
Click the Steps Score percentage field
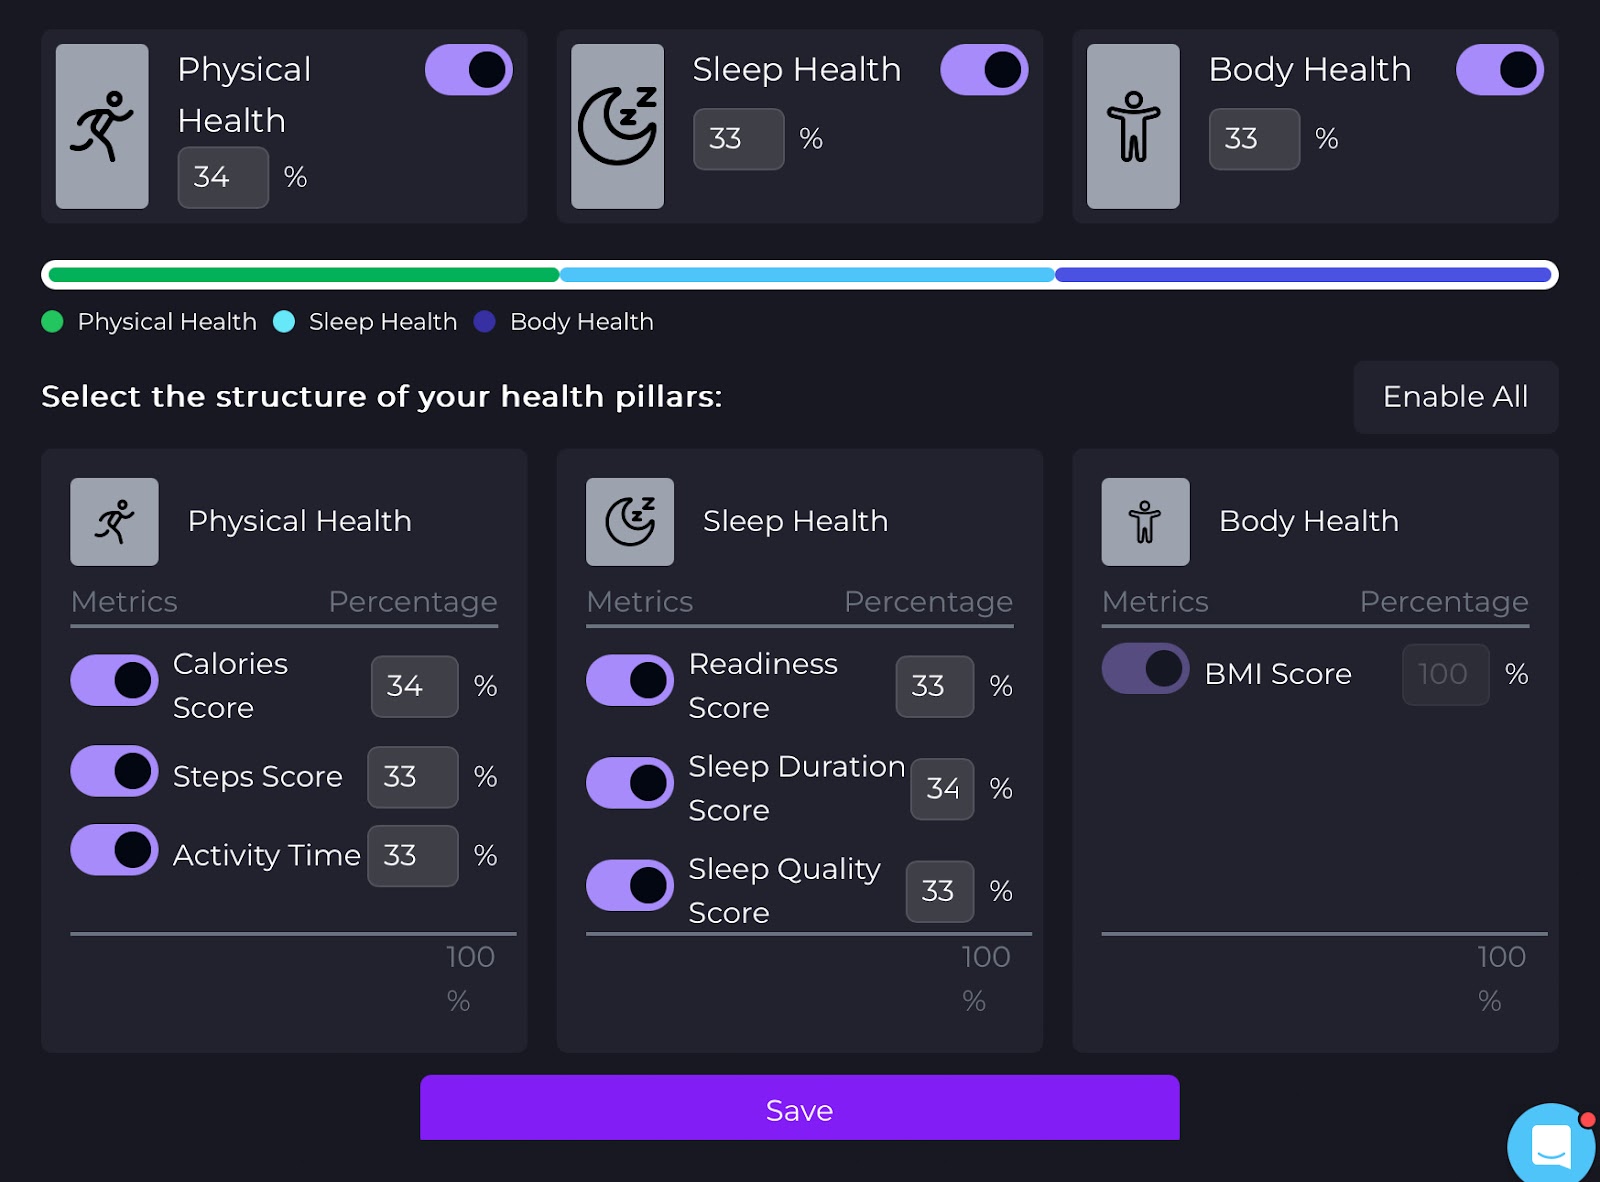(412, 777)
